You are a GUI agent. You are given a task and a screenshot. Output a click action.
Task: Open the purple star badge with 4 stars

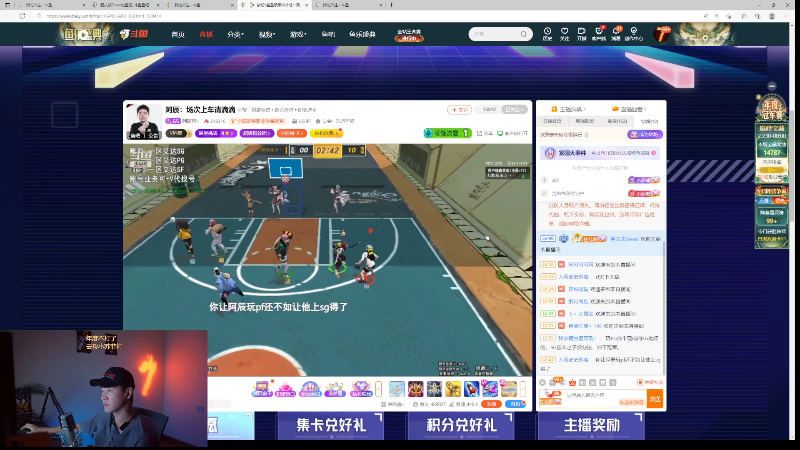(x=216, y=133)
